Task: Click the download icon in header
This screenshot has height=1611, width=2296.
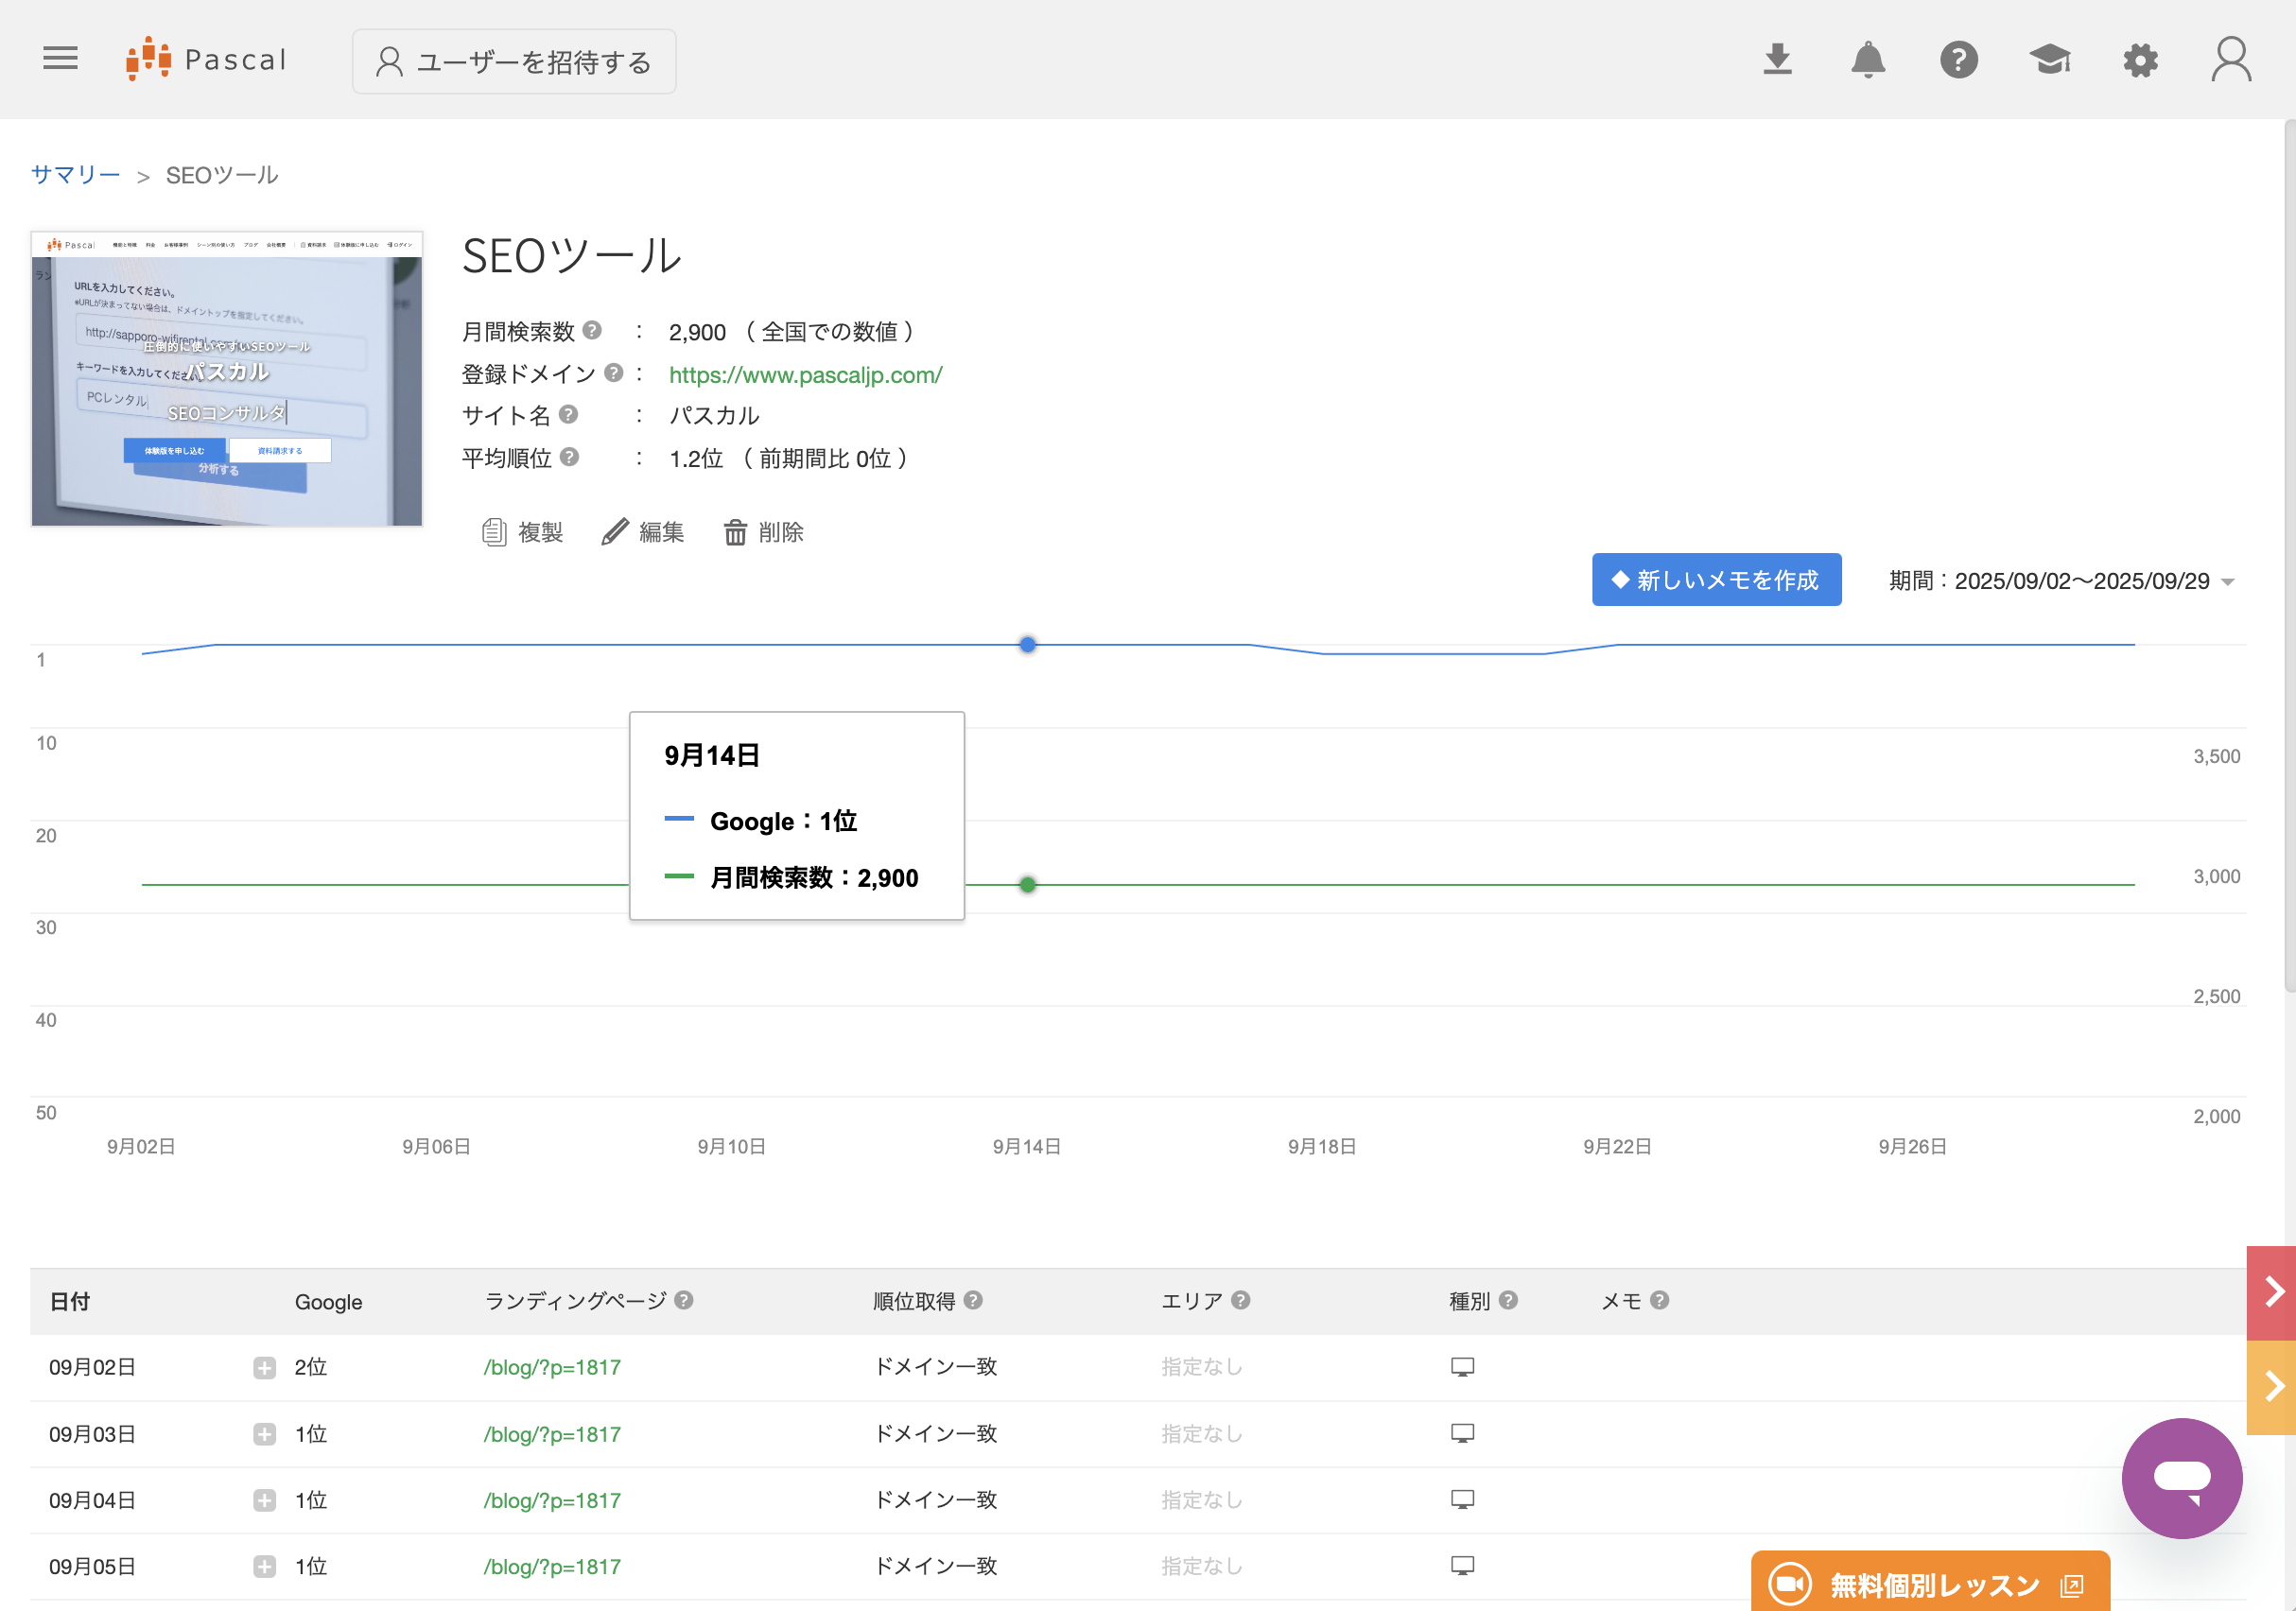Action: click(x=1777, y=59)
